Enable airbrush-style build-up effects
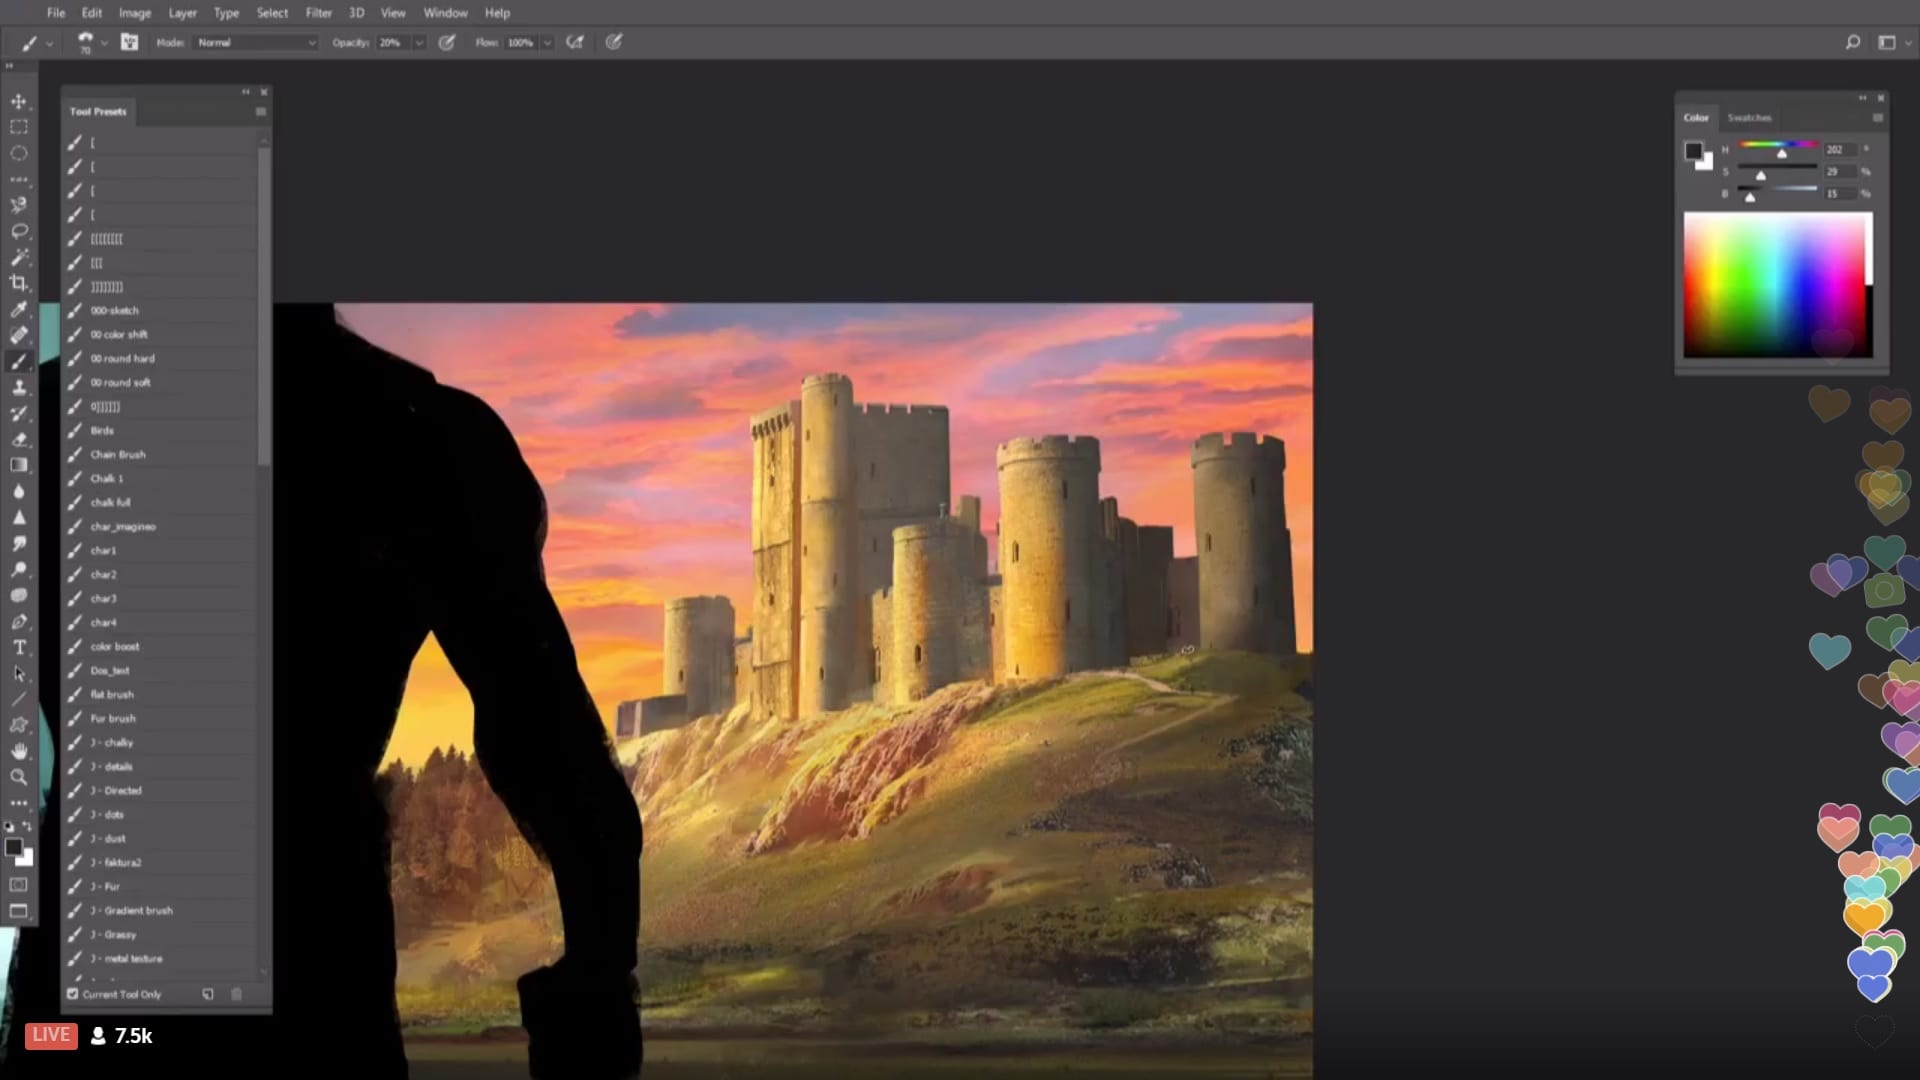The image size is (1920, 1080). tap(575, 42)
